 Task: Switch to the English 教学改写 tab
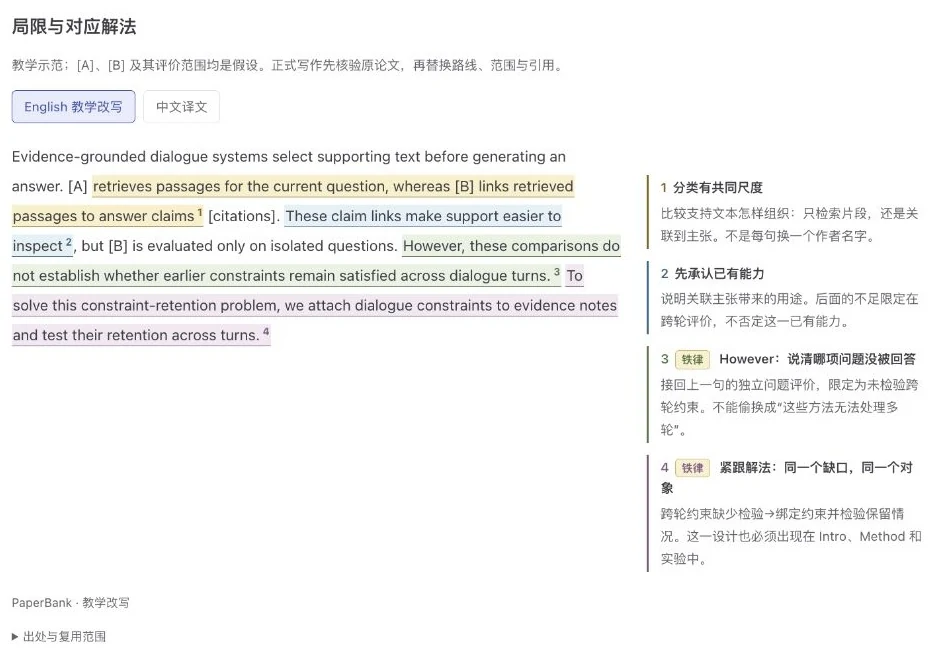pos(73,107)
